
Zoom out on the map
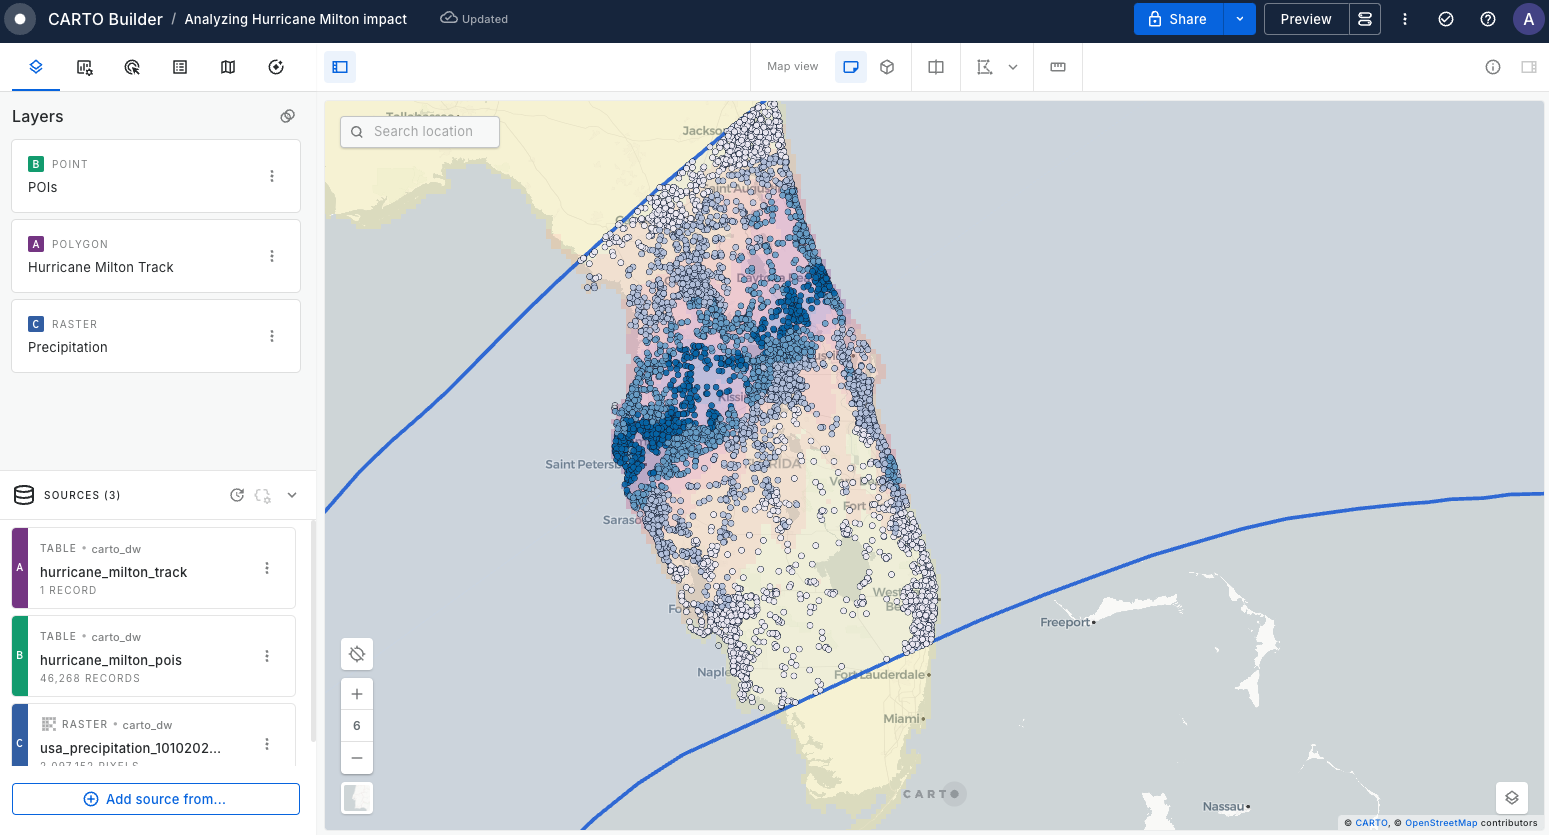click(357, 757)
